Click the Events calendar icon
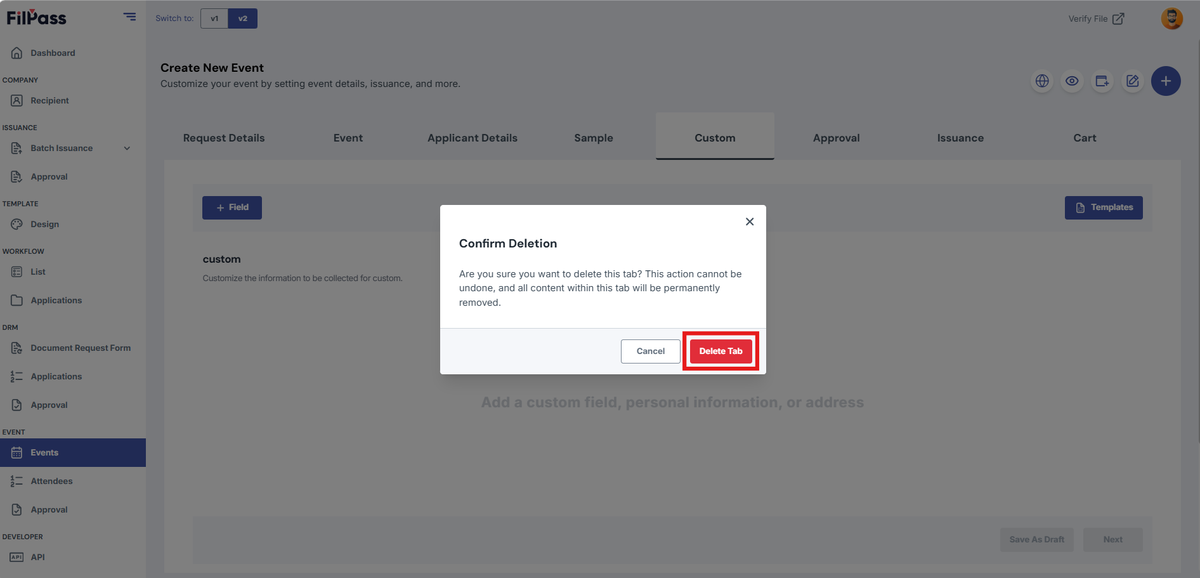 (x=16, y=453)
